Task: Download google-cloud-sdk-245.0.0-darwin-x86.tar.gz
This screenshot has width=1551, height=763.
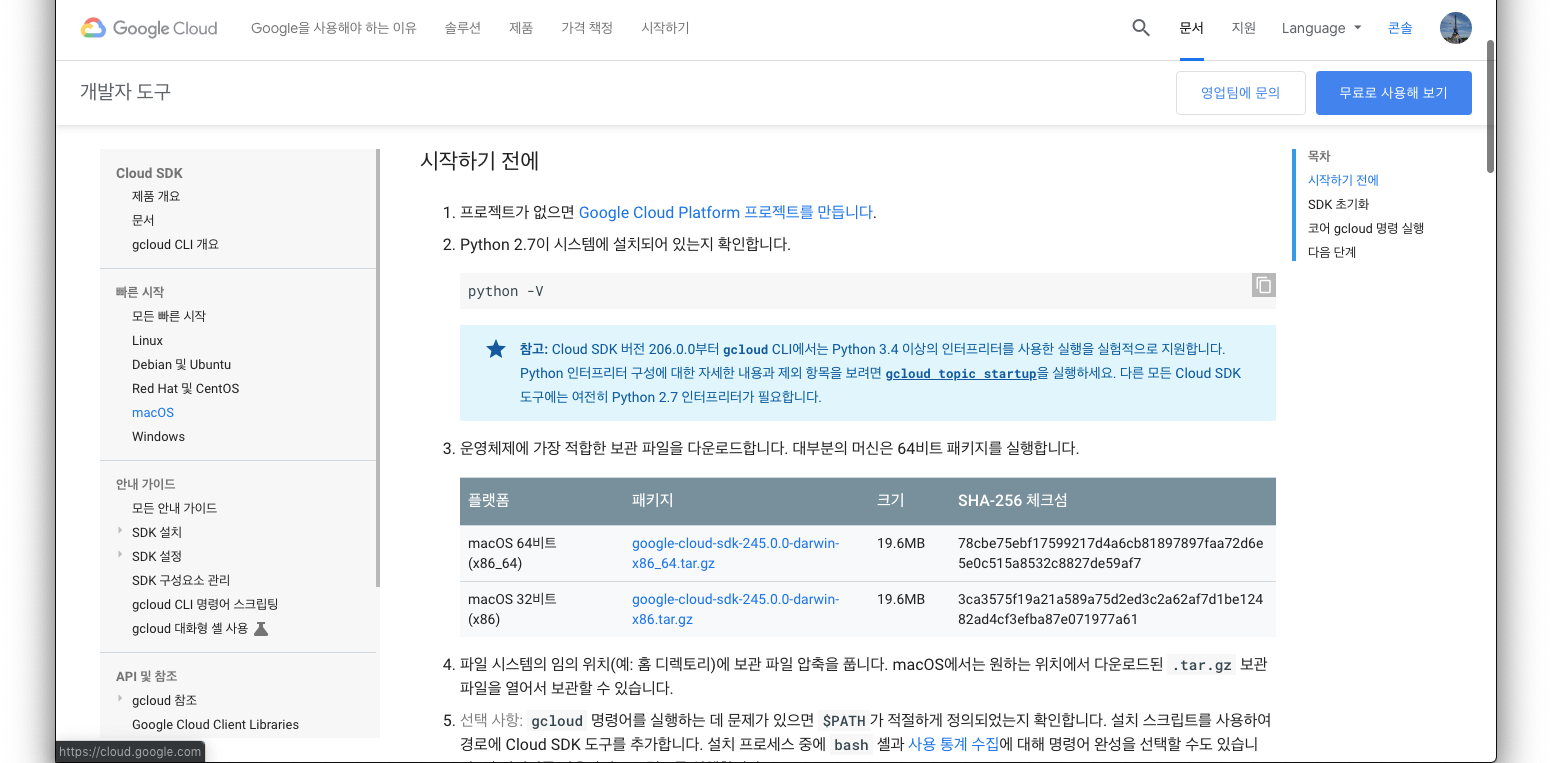Action: click(x=735, y=609)
